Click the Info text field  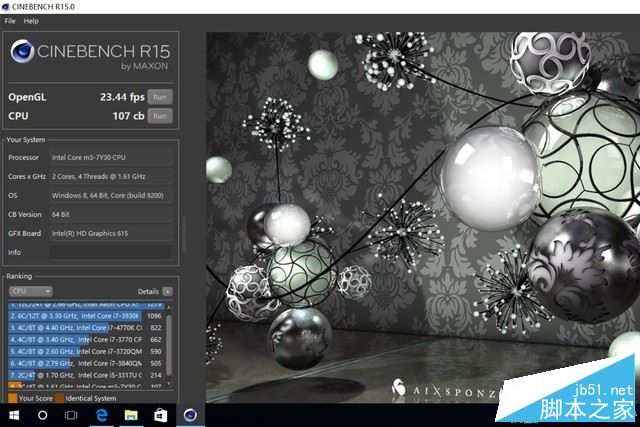[110, 252]
